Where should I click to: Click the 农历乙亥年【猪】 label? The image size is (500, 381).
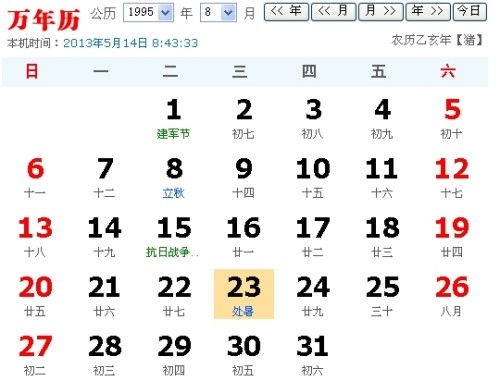tap(438, 40)
